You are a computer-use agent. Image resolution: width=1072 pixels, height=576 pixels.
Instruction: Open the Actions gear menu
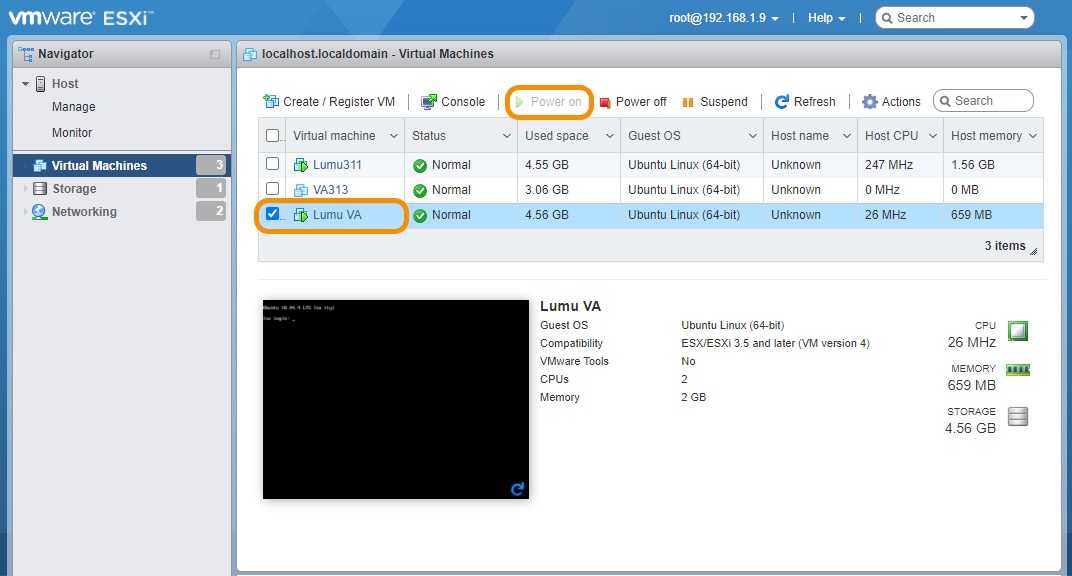(890, 101)
